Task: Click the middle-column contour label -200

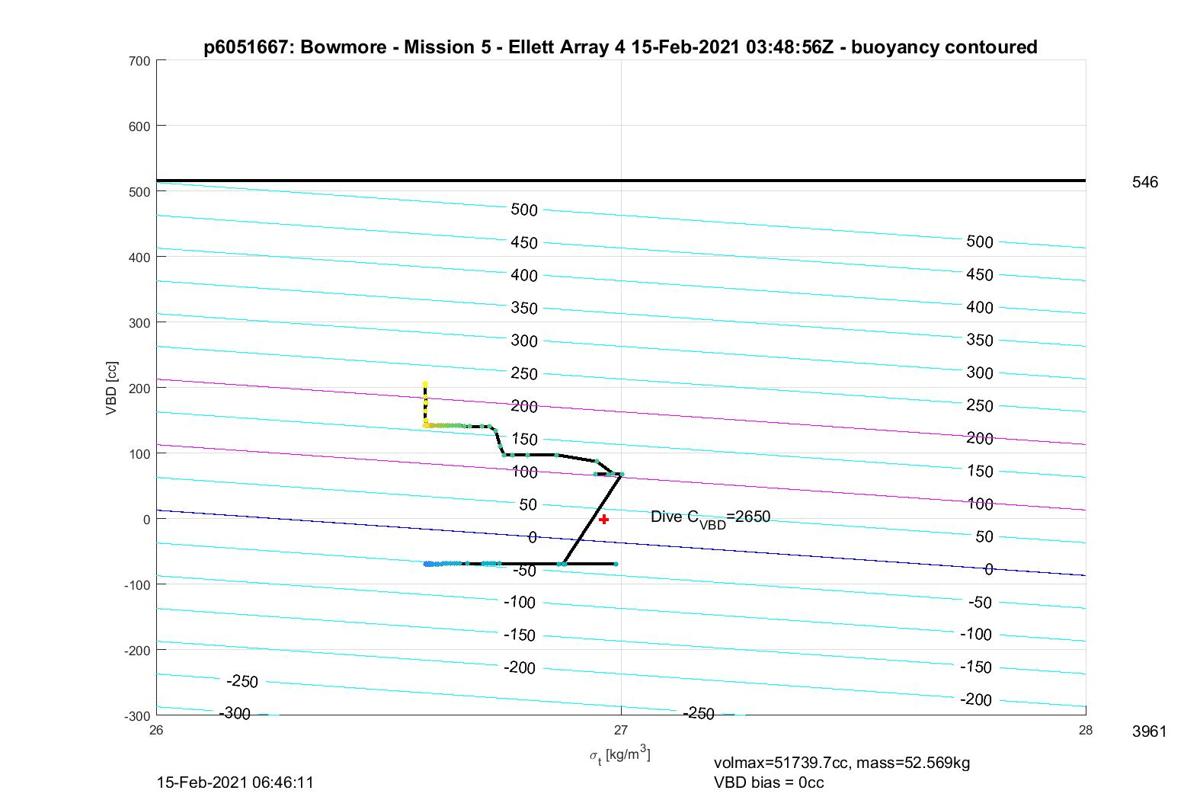Action: (x=519, y=668)
